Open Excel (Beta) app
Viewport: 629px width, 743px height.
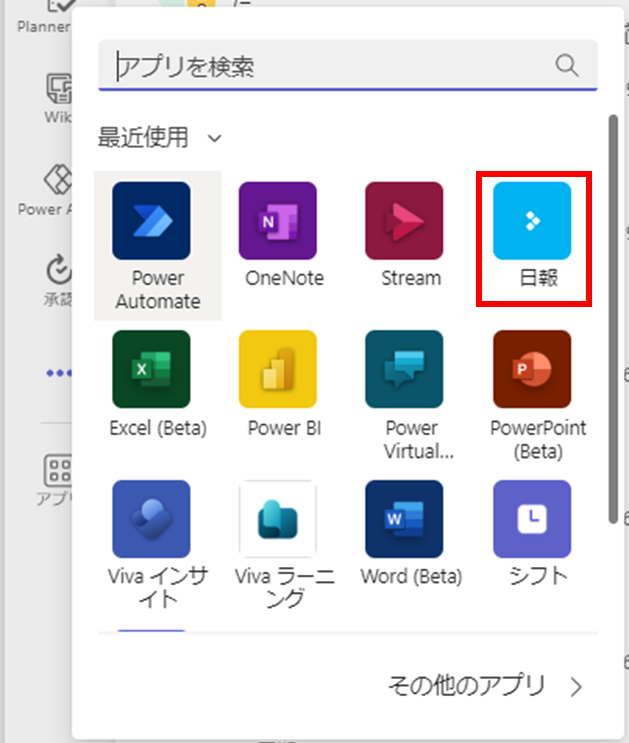point(152,370)
